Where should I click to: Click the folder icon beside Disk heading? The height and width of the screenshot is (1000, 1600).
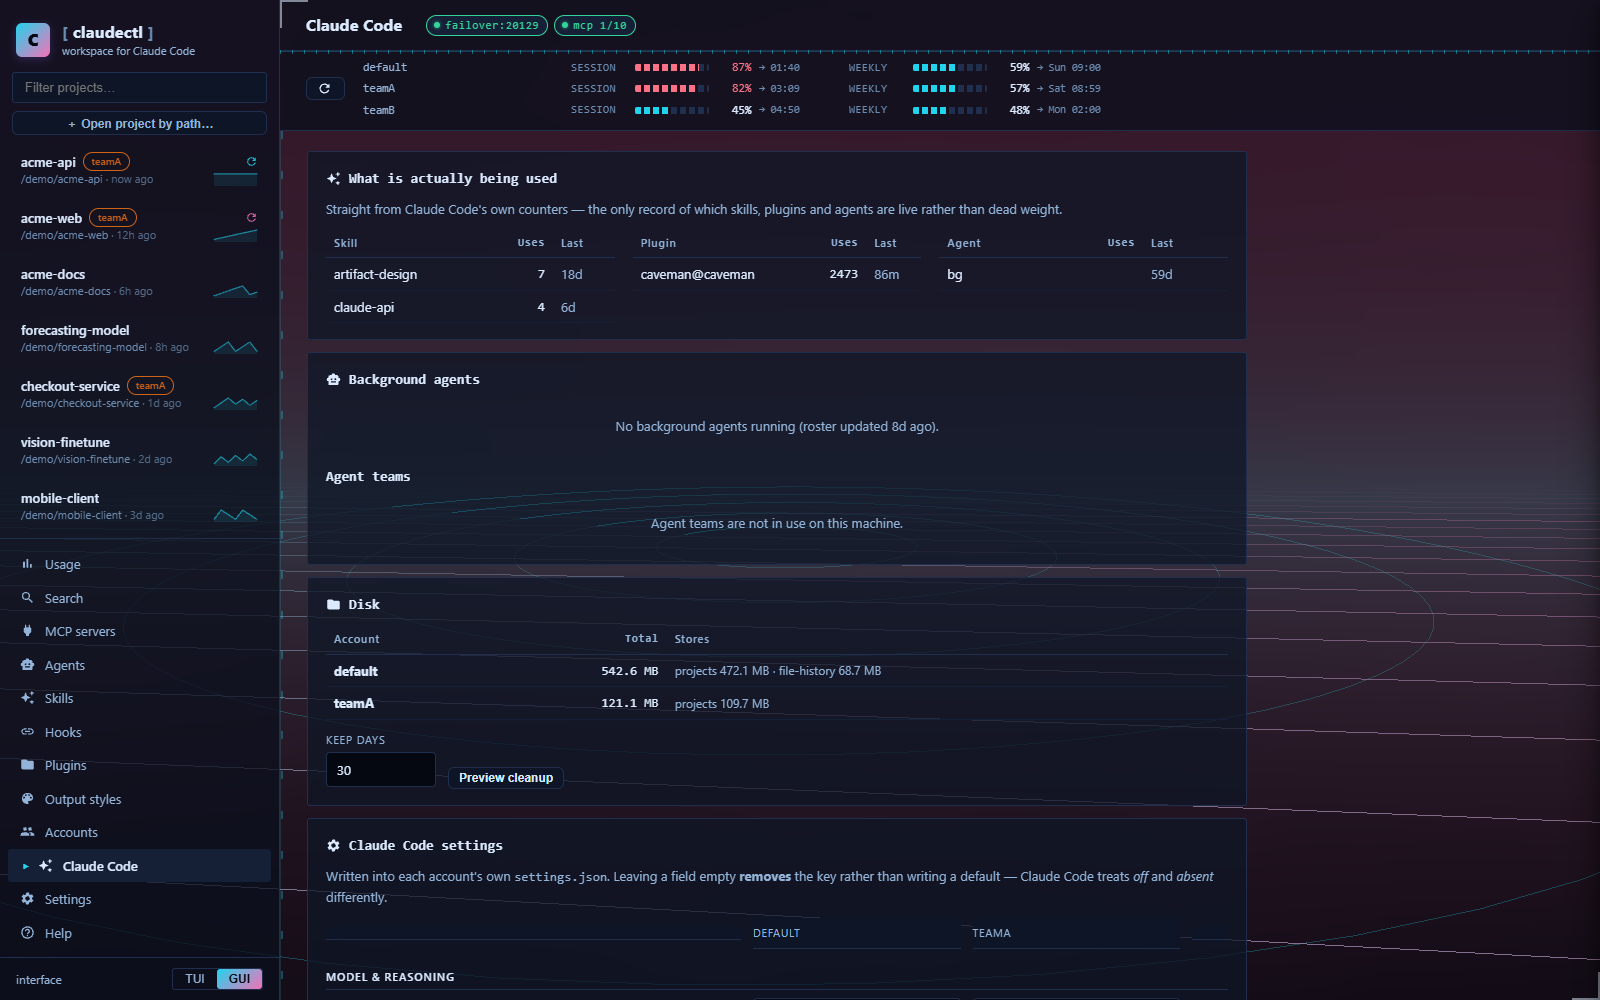tap(333, 605)
